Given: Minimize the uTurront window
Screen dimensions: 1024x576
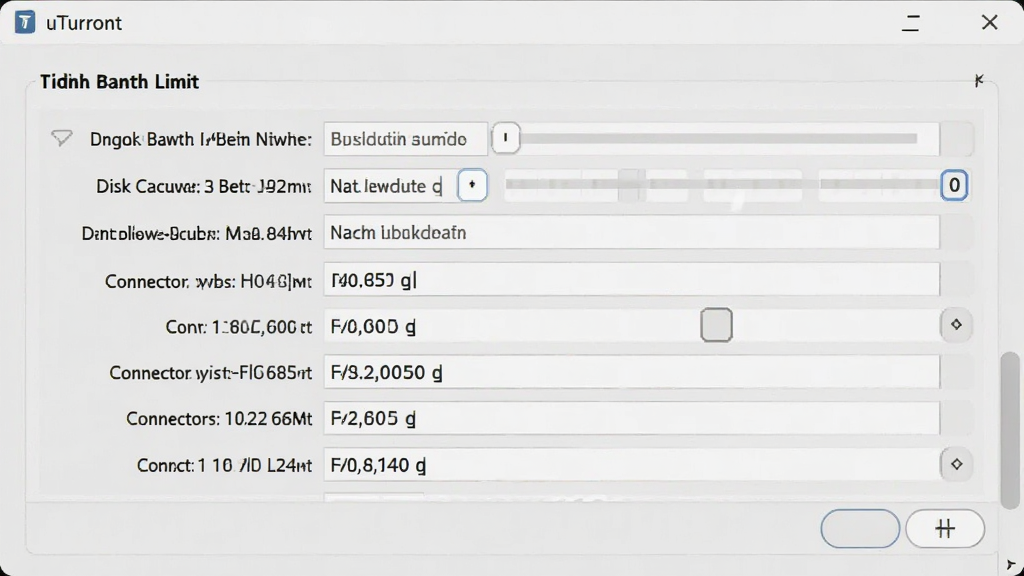Looking at the screenshot, I should [910, 23].
